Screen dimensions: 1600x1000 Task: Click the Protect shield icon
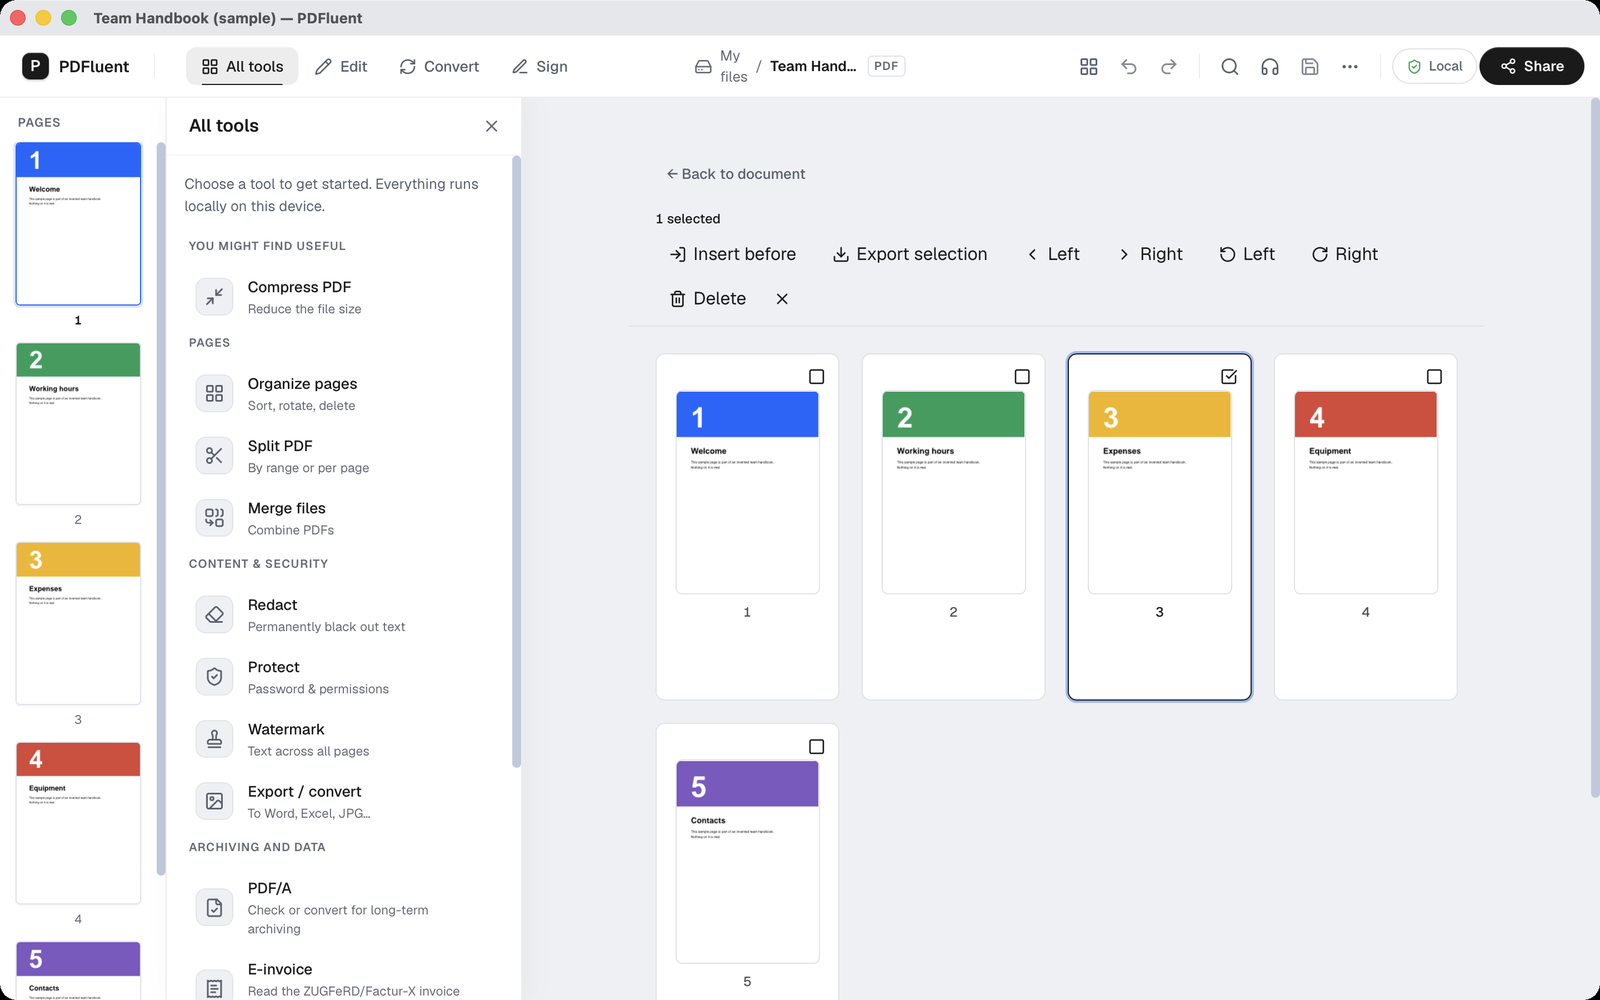tap(214, 677)
